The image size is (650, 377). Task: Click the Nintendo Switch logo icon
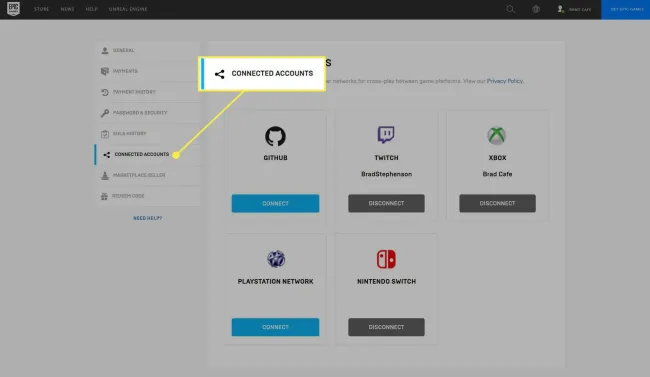pos(386,259)
